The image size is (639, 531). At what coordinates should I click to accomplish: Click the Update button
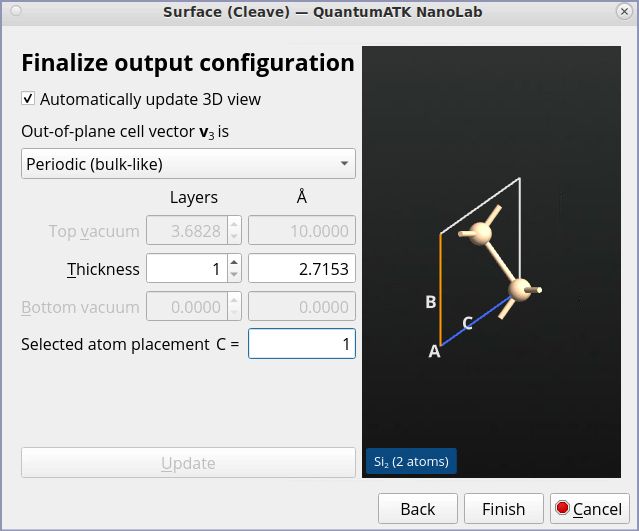188,463
